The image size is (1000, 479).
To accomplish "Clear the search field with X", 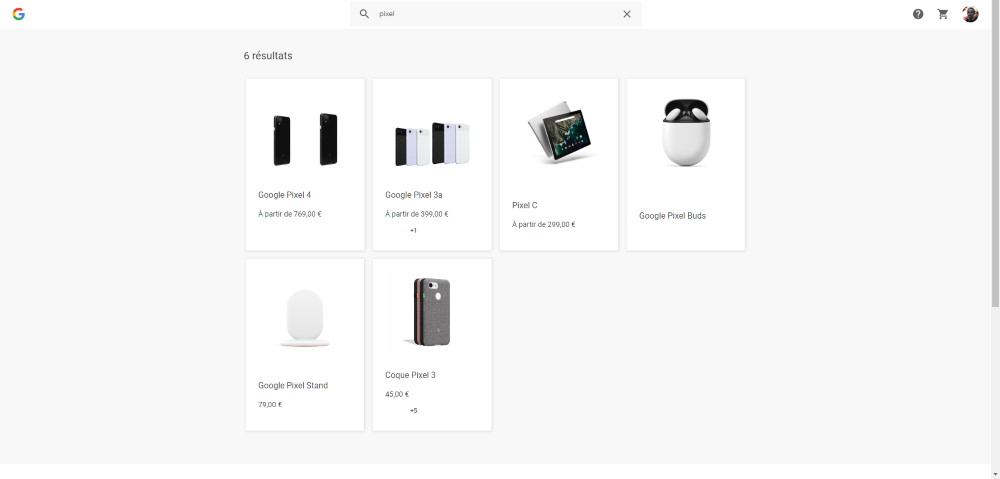I will (627, 14).
